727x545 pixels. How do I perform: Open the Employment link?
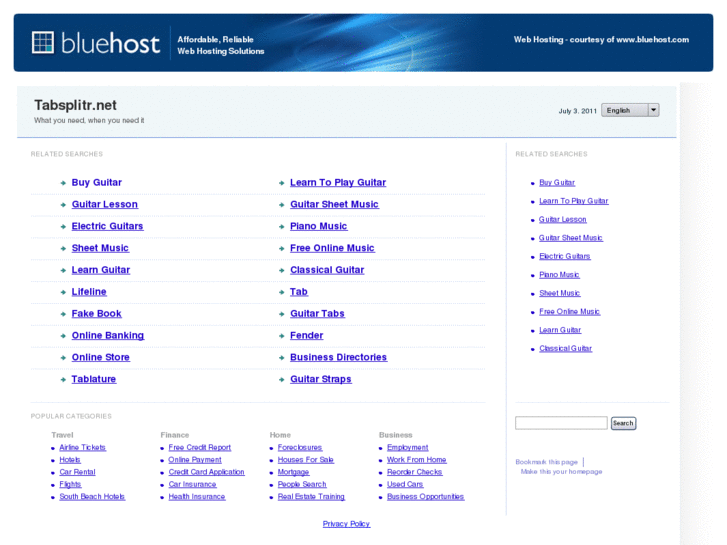click(x=408, y=447)
